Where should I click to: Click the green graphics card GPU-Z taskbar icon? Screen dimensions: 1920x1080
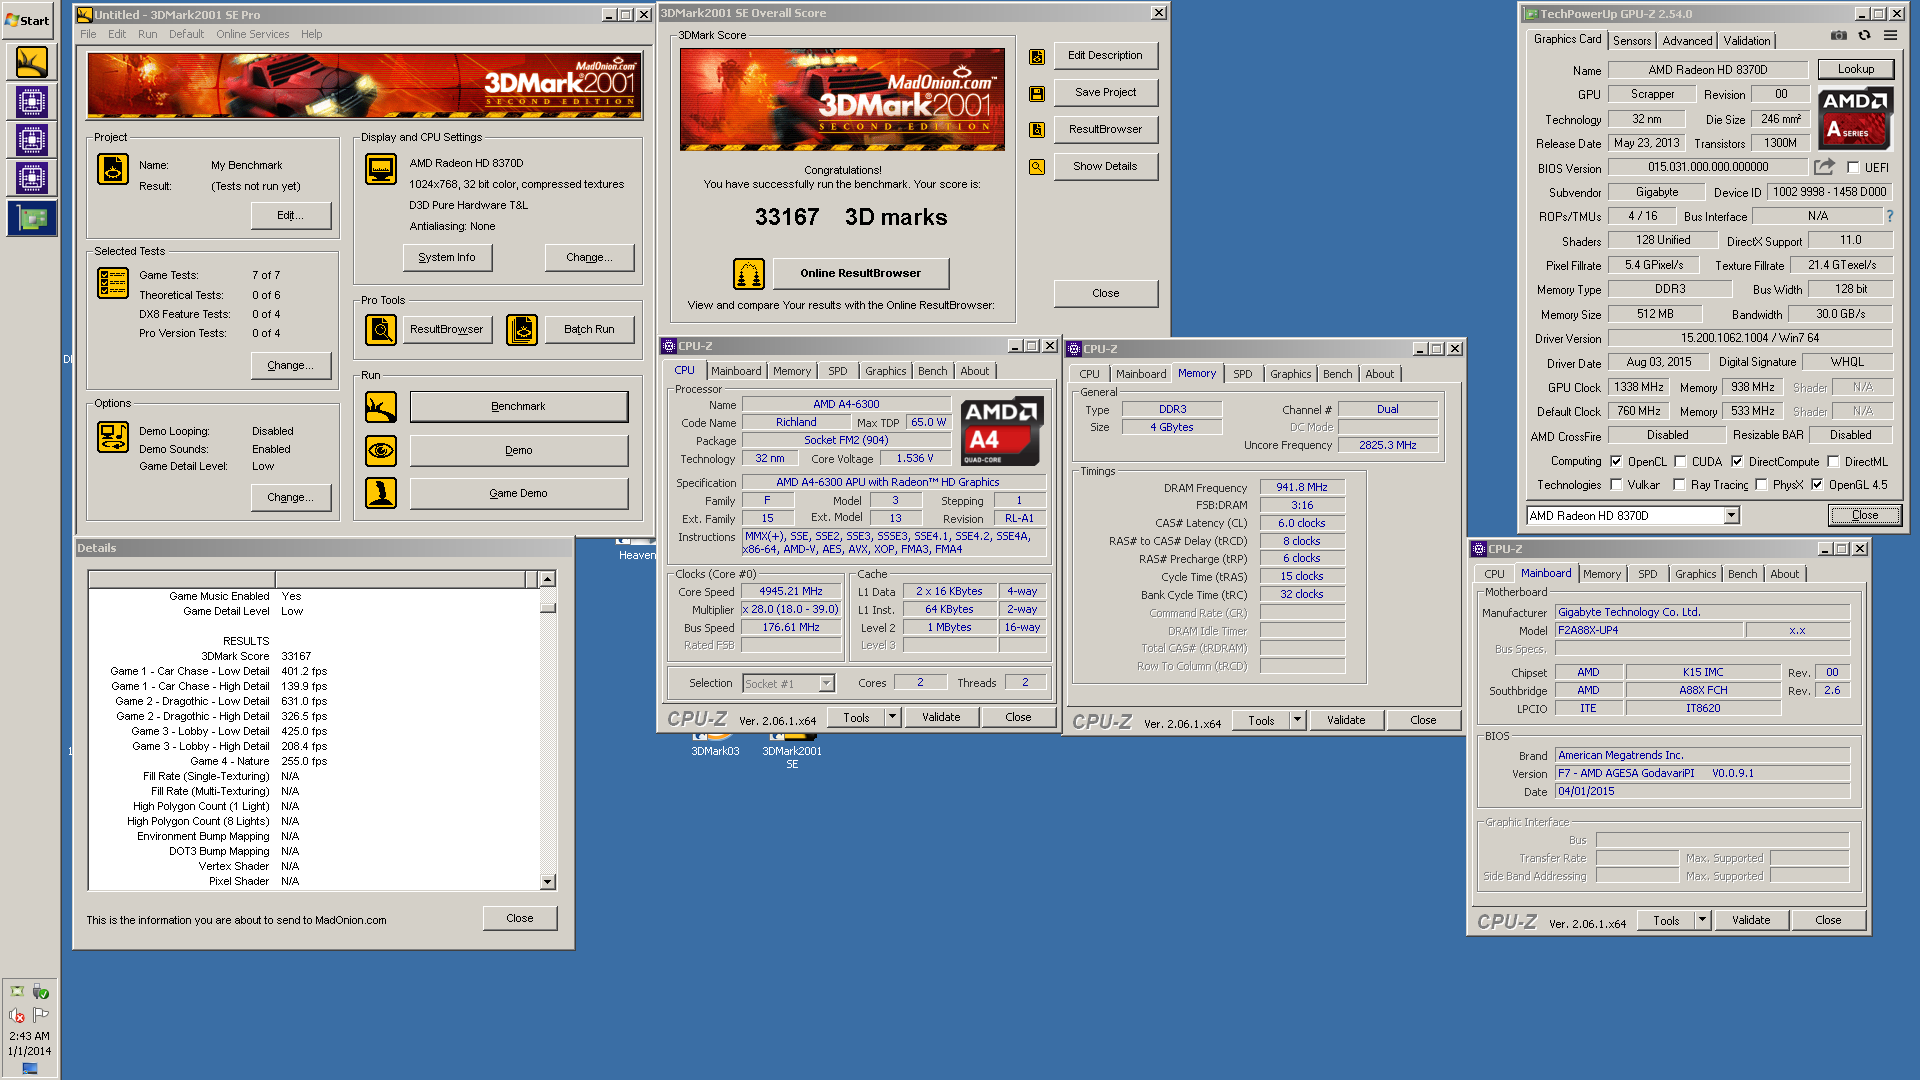[31, 218]
